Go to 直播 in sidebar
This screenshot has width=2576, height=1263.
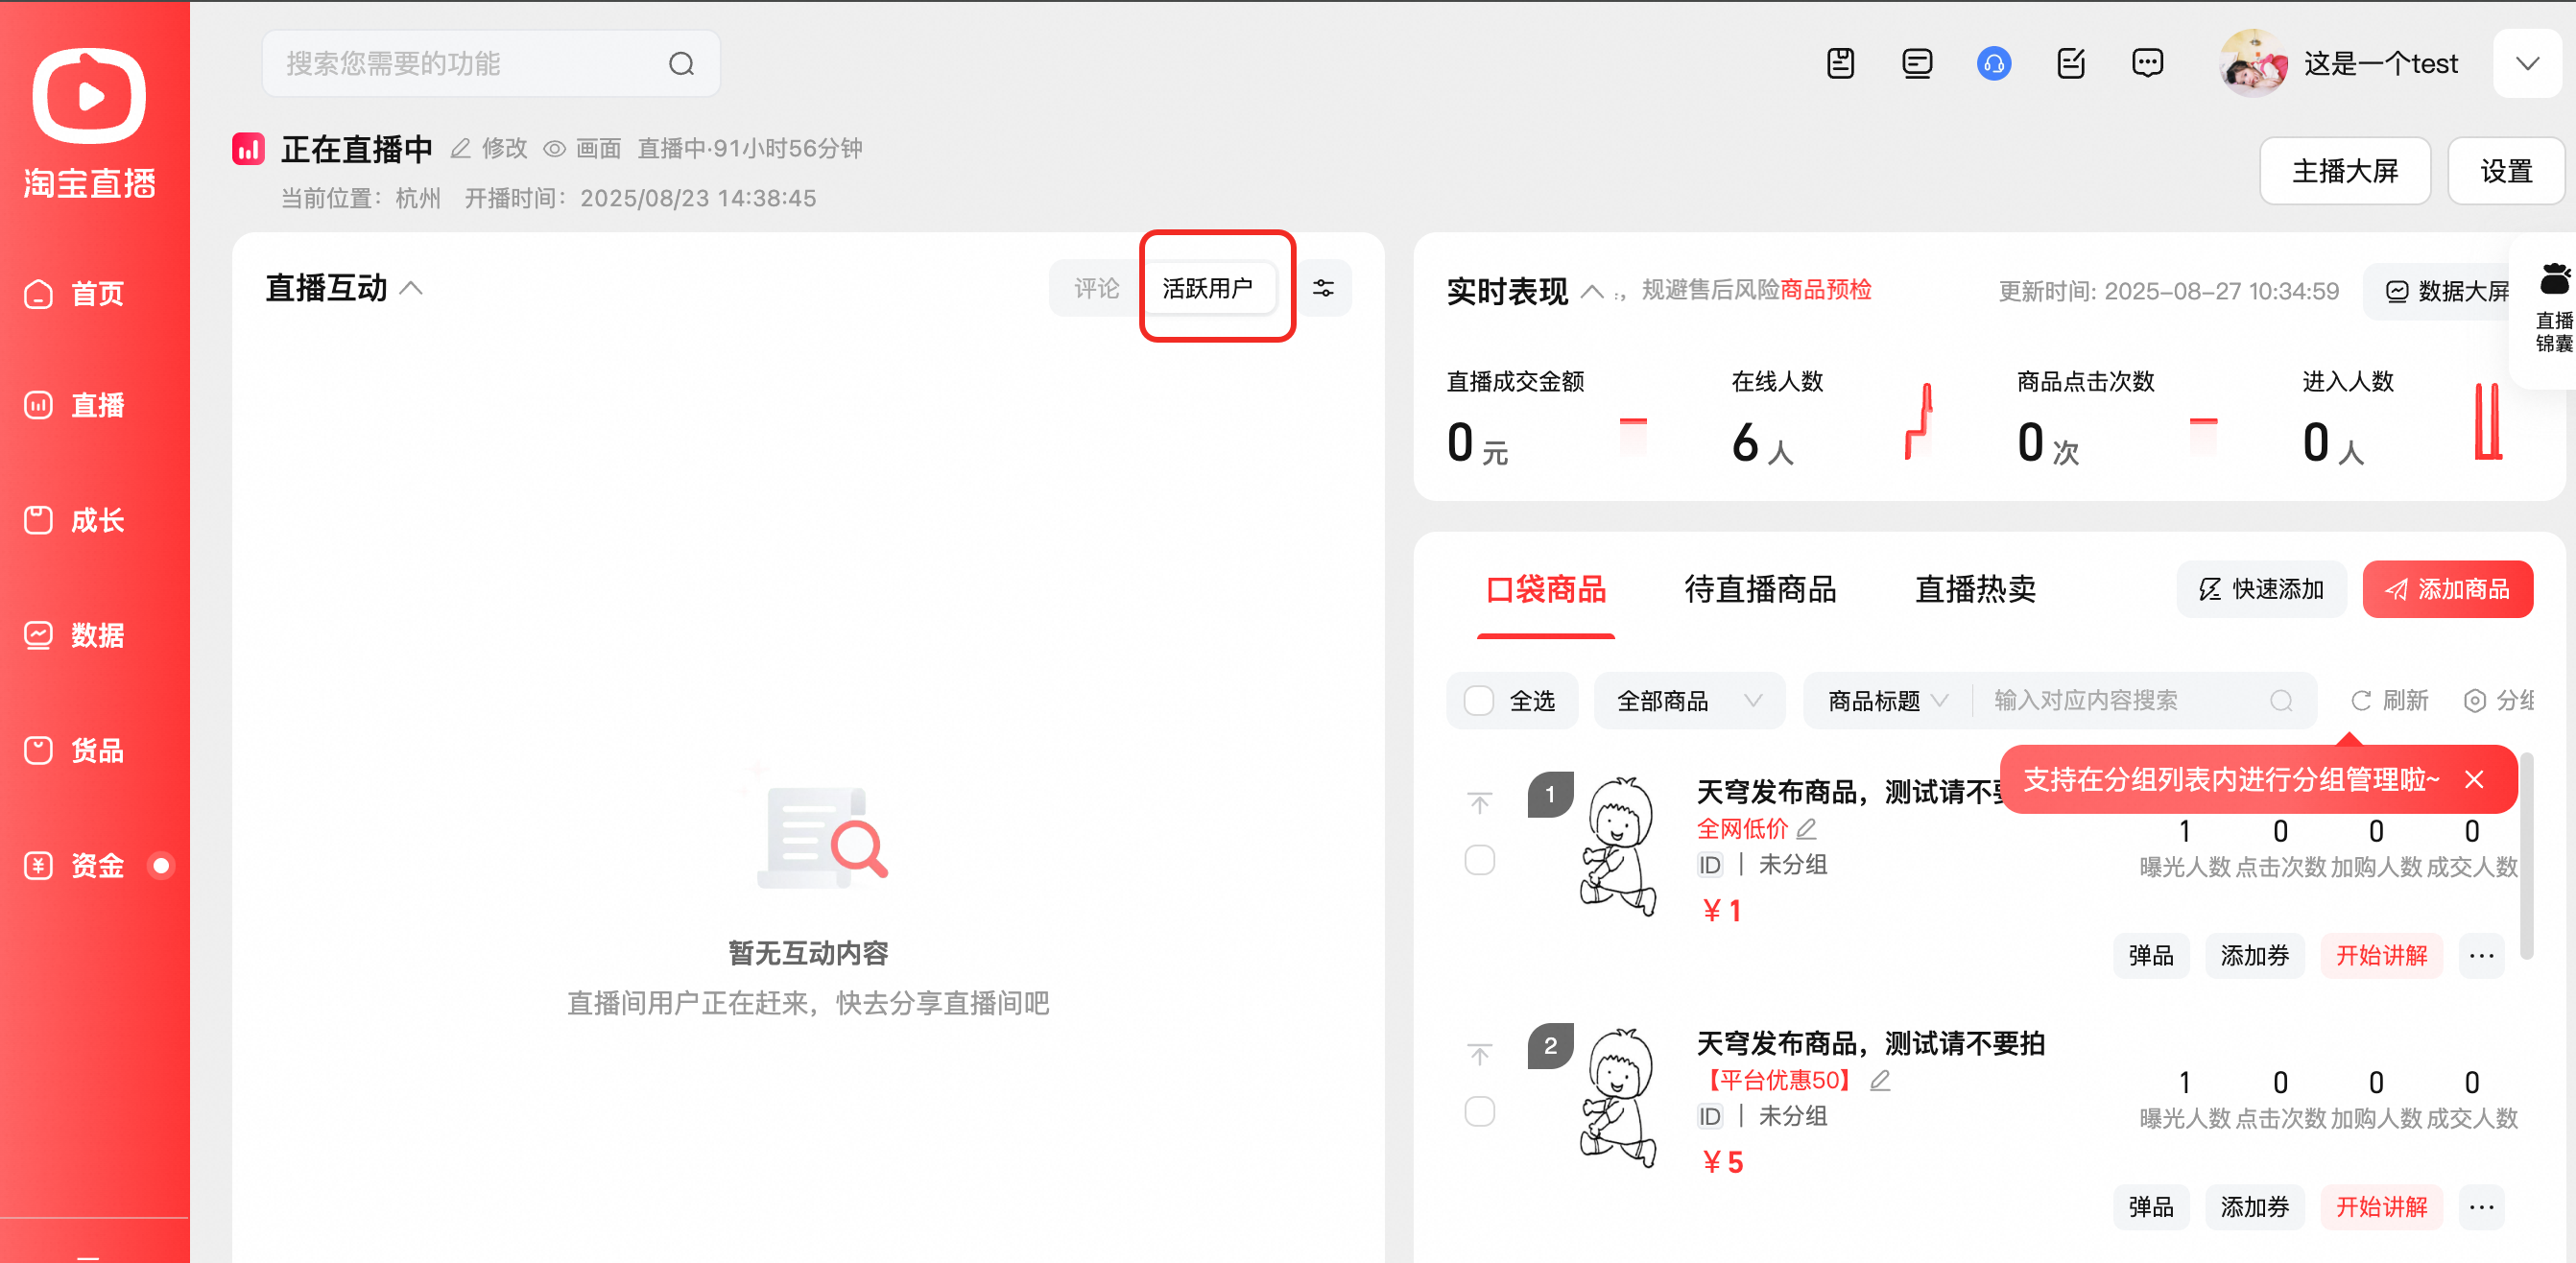[75, 405]
